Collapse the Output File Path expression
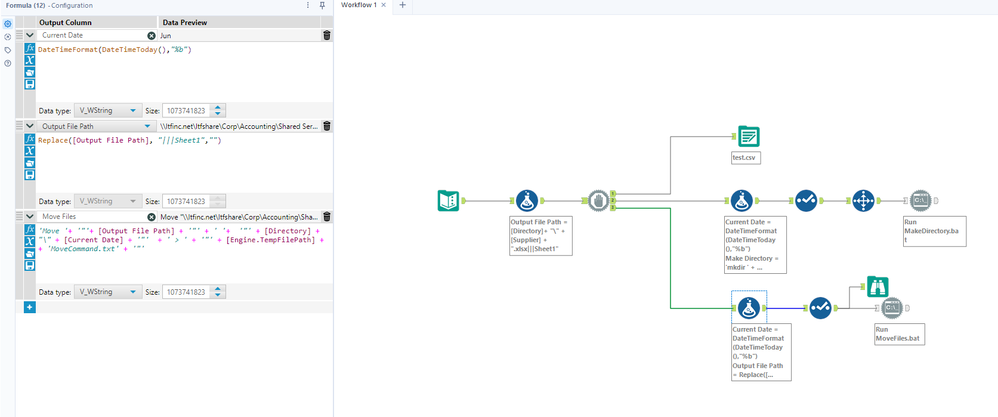This screenshot has width=998, height=417. click(x=29, y=126)
